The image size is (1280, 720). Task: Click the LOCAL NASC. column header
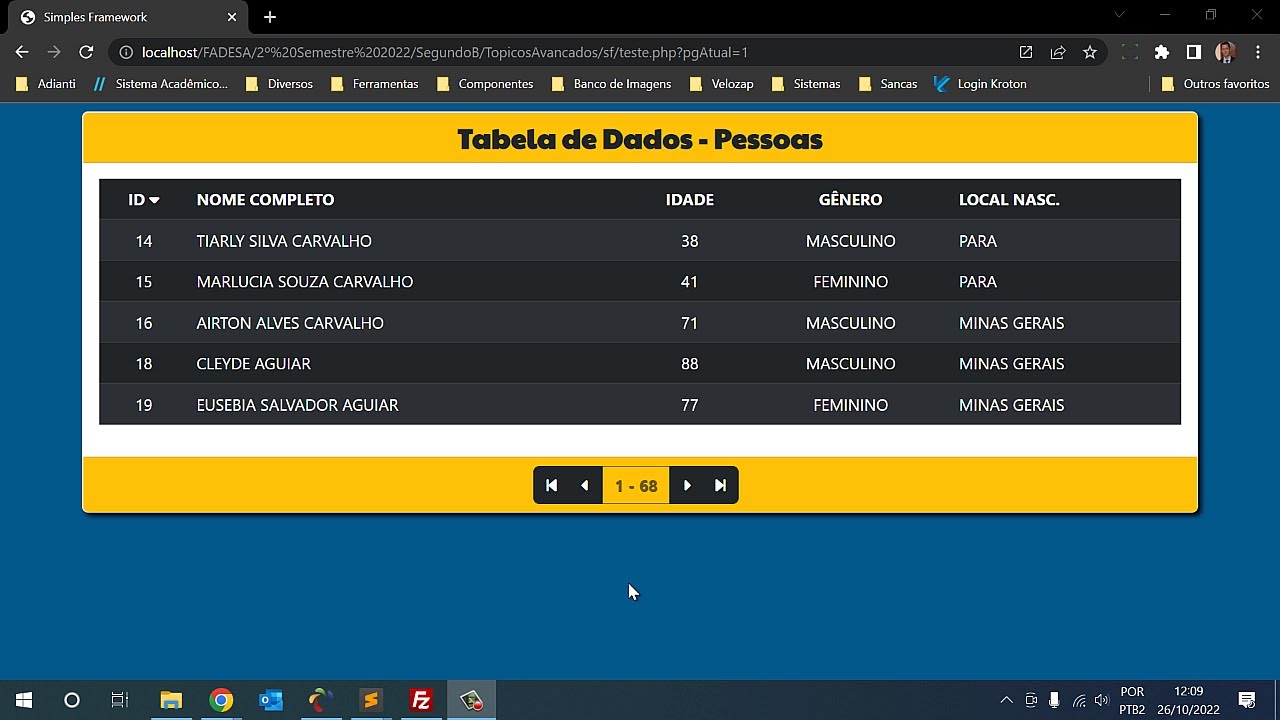1009,200
